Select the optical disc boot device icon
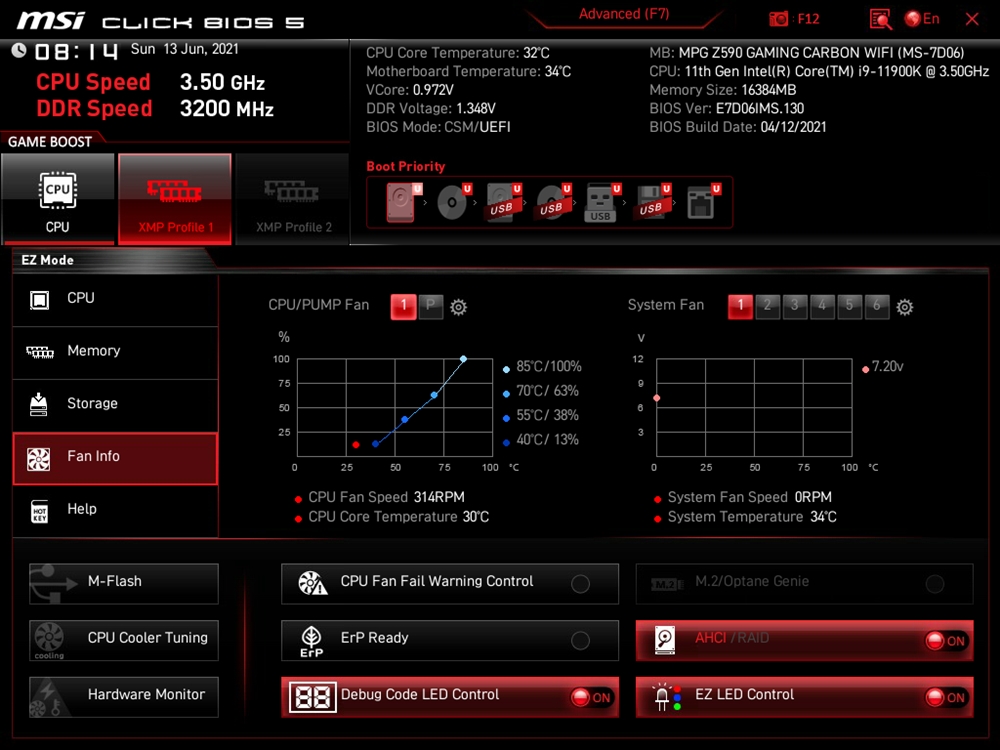The image size is (1000, 750). point(453,202)
